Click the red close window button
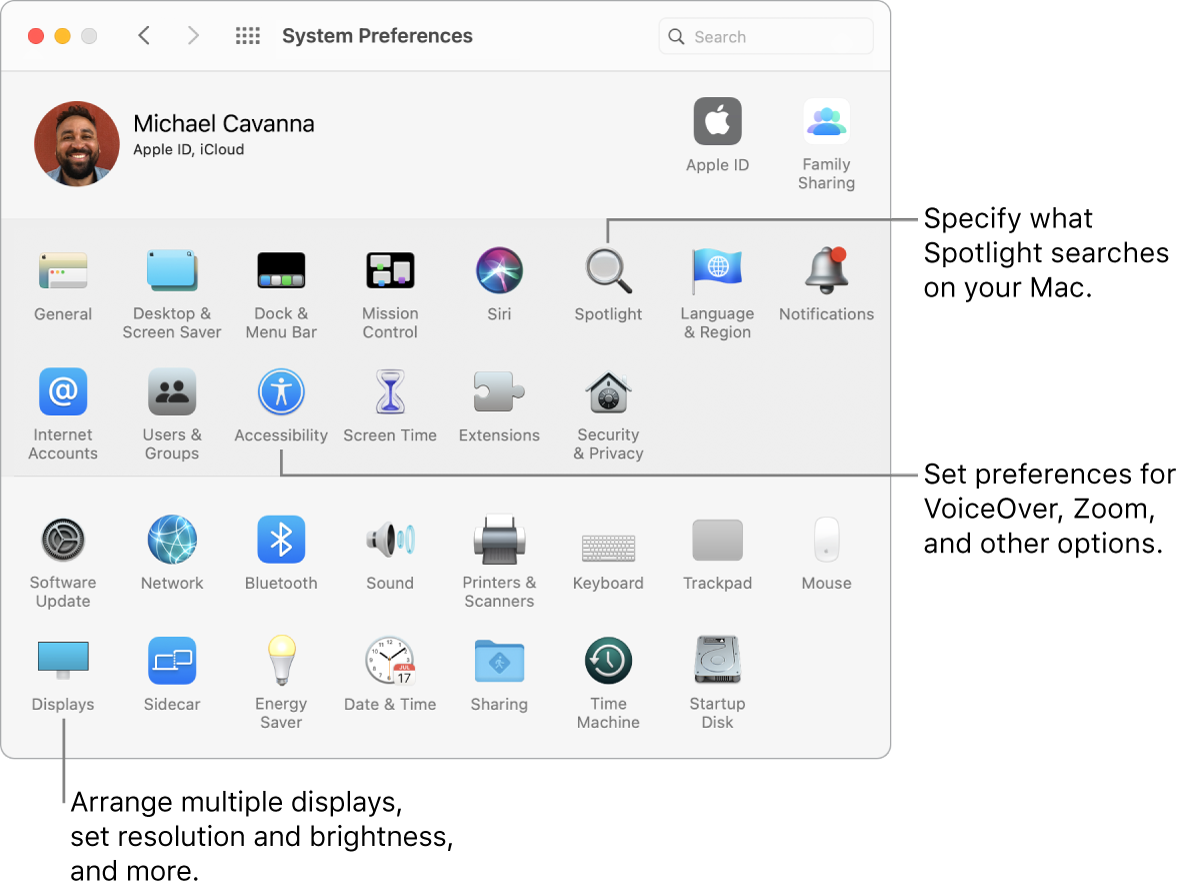The width and height of the screenshot is (1184, 894). click(x=35, y=36)
